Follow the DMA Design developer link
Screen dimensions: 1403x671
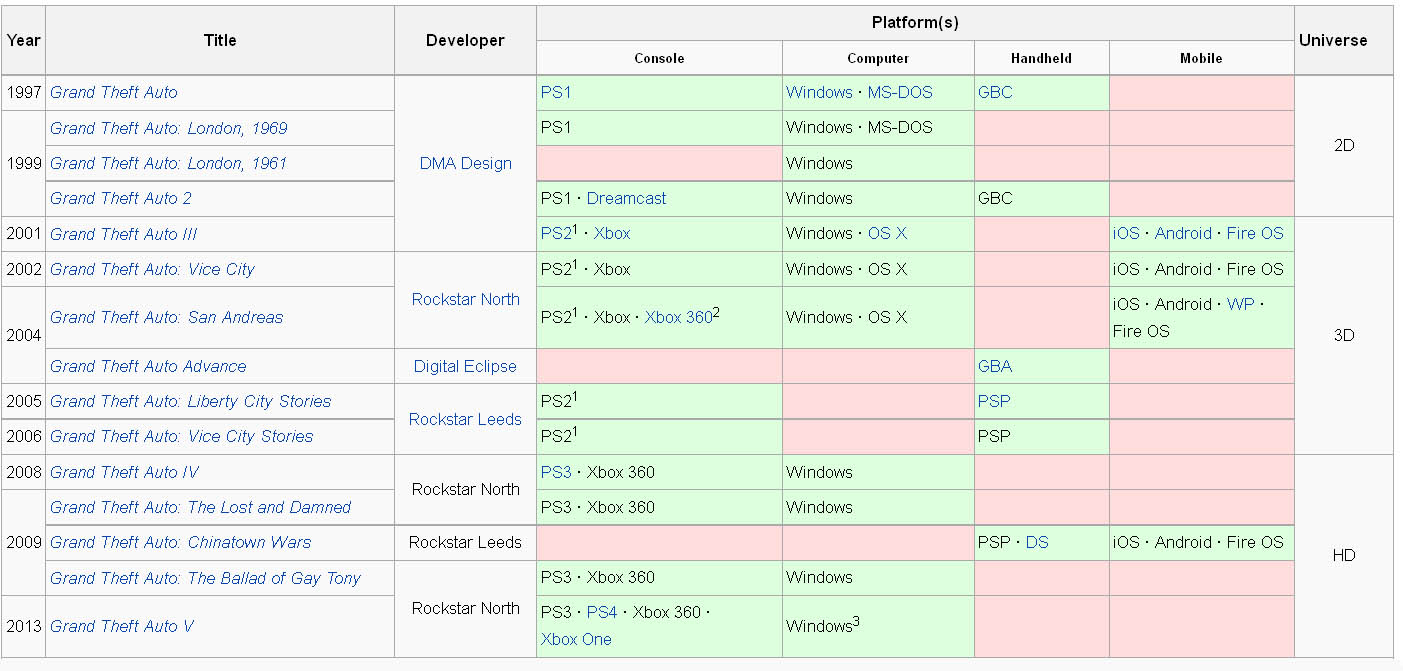[466, 163]
